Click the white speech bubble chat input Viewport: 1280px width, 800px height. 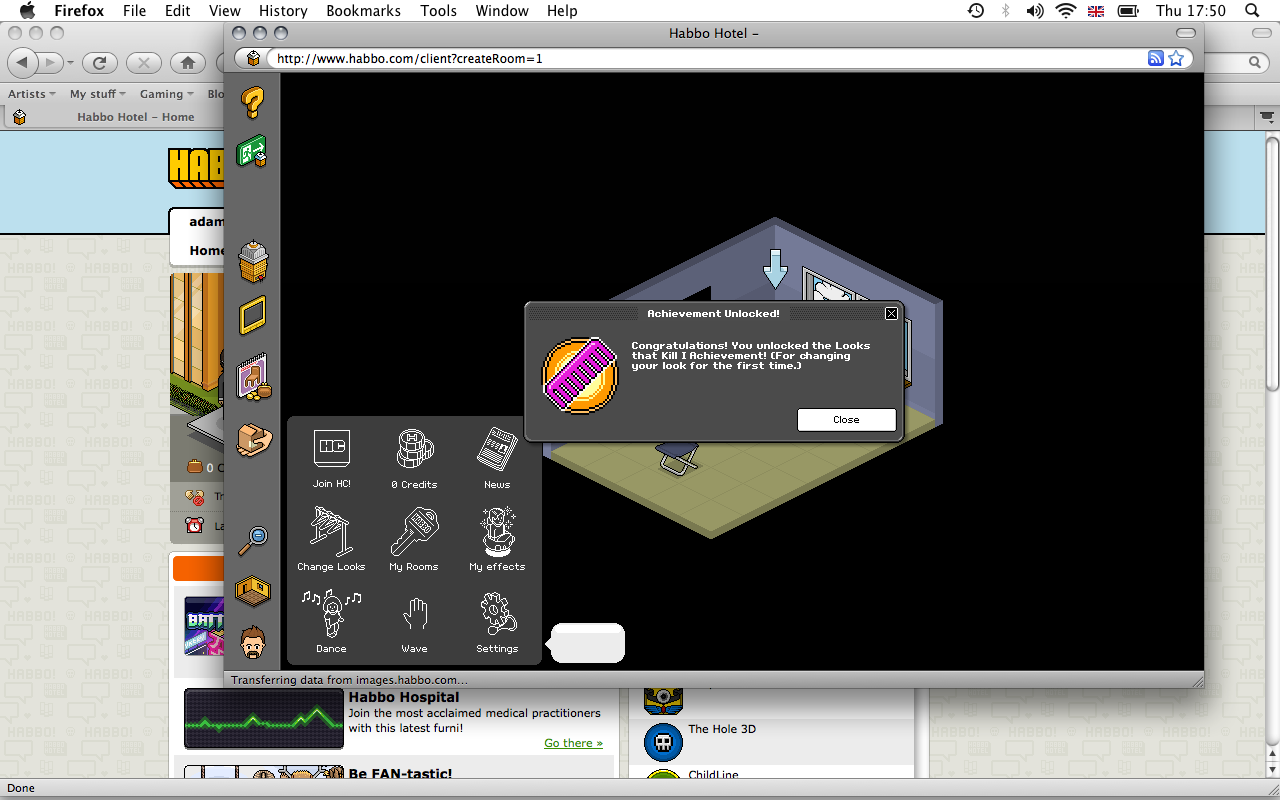pos(588,643)
